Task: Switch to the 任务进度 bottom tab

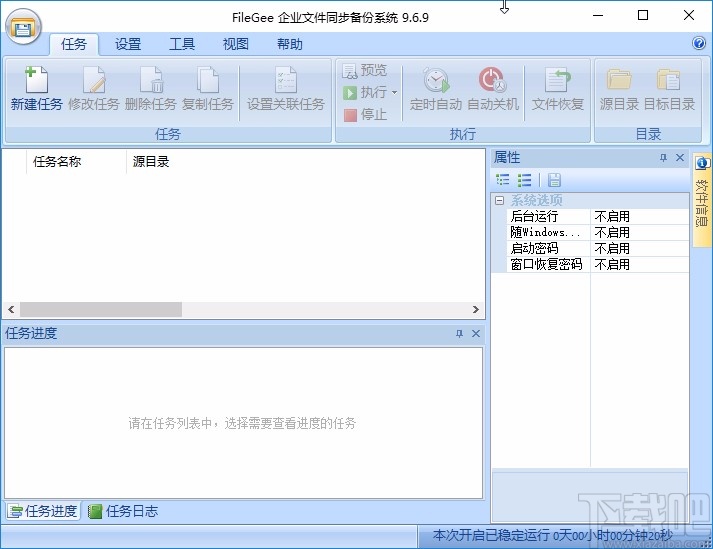Action: point(43,511)
